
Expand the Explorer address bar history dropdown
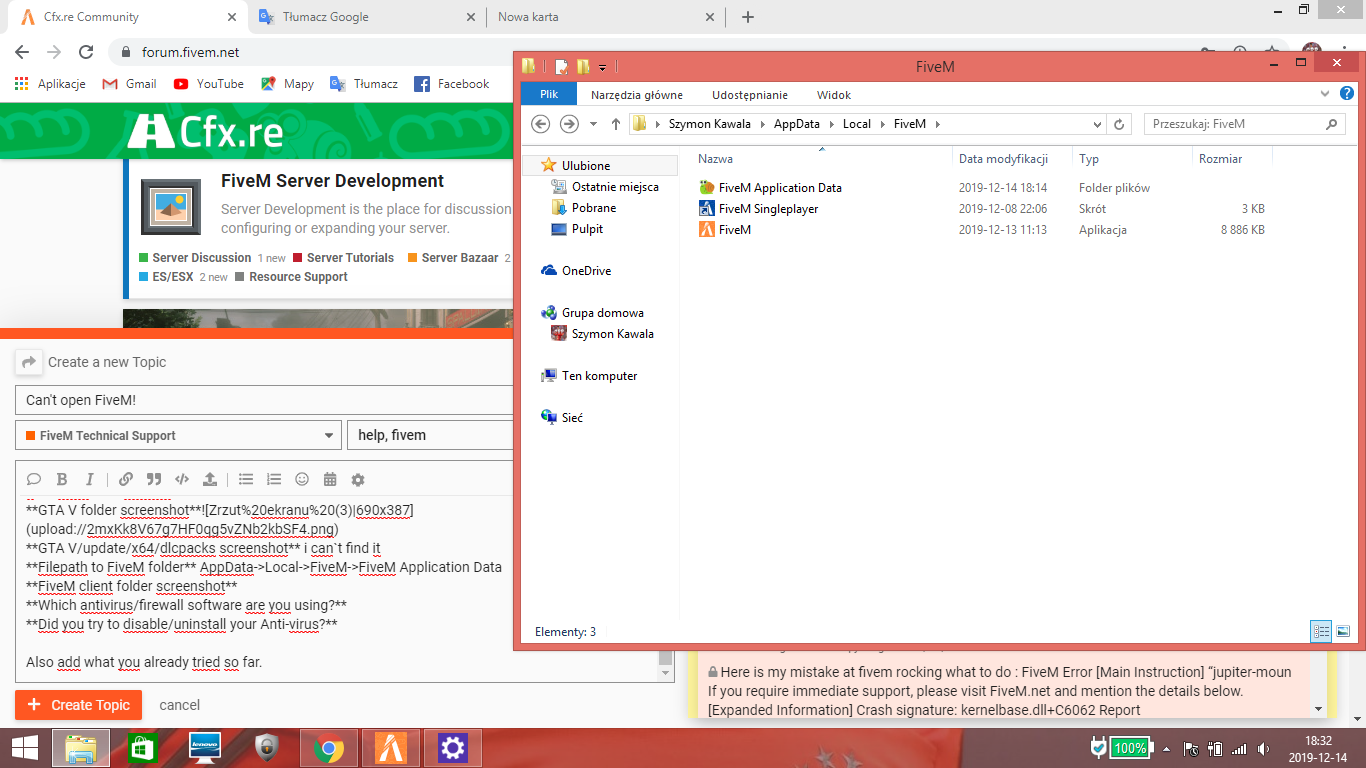(x=1098, y=124)
